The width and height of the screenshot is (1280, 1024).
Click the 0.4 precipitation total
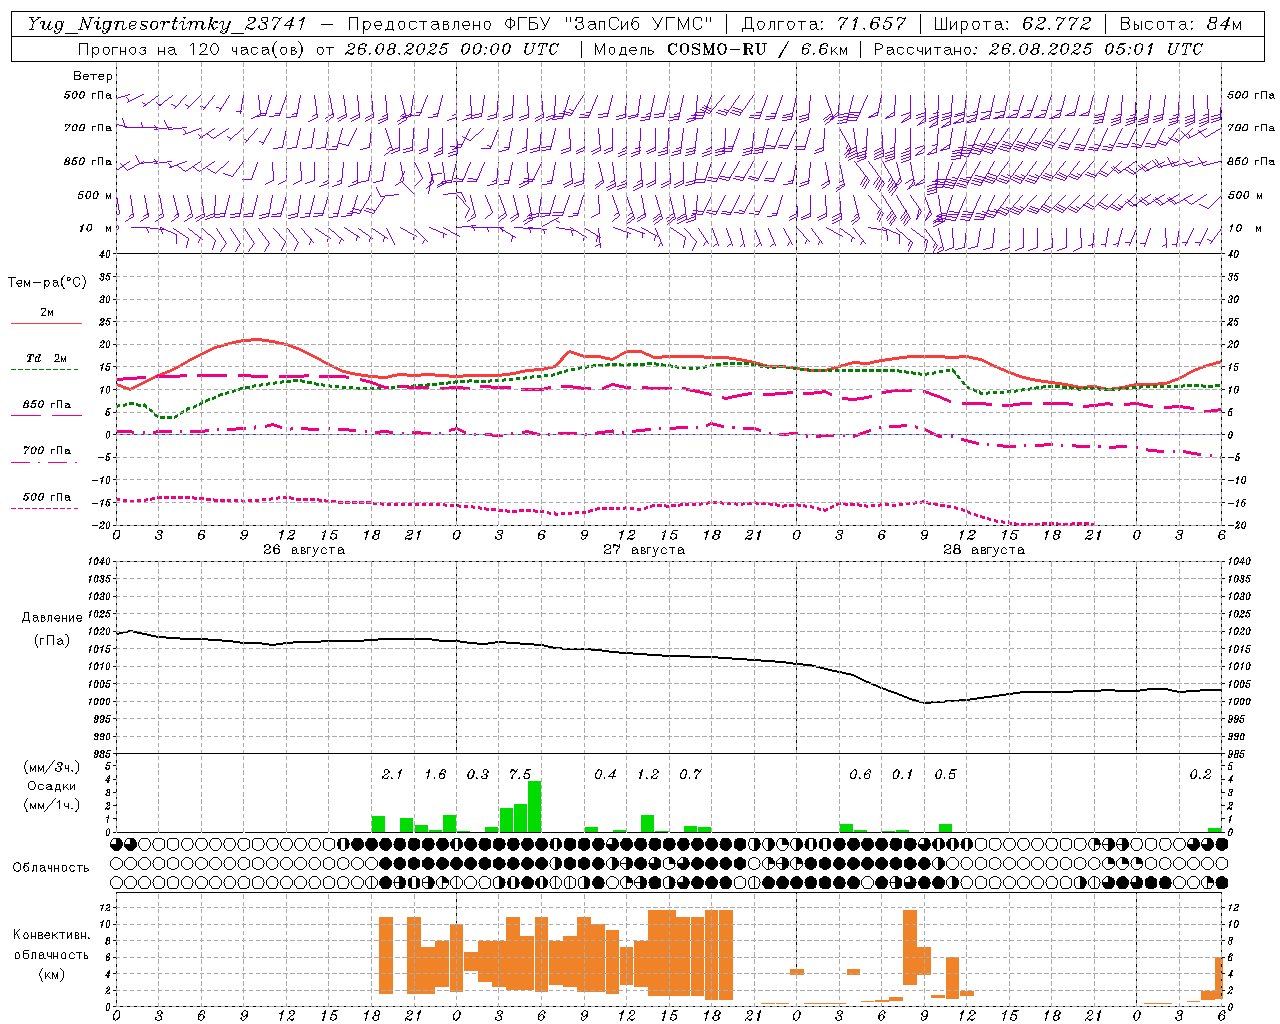point(605,774)
